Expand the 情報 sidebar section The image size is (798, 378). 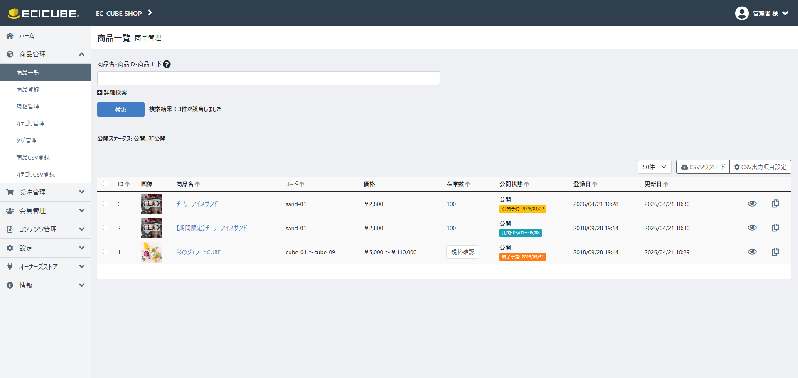pyautogui.click(x=45, y=285)
